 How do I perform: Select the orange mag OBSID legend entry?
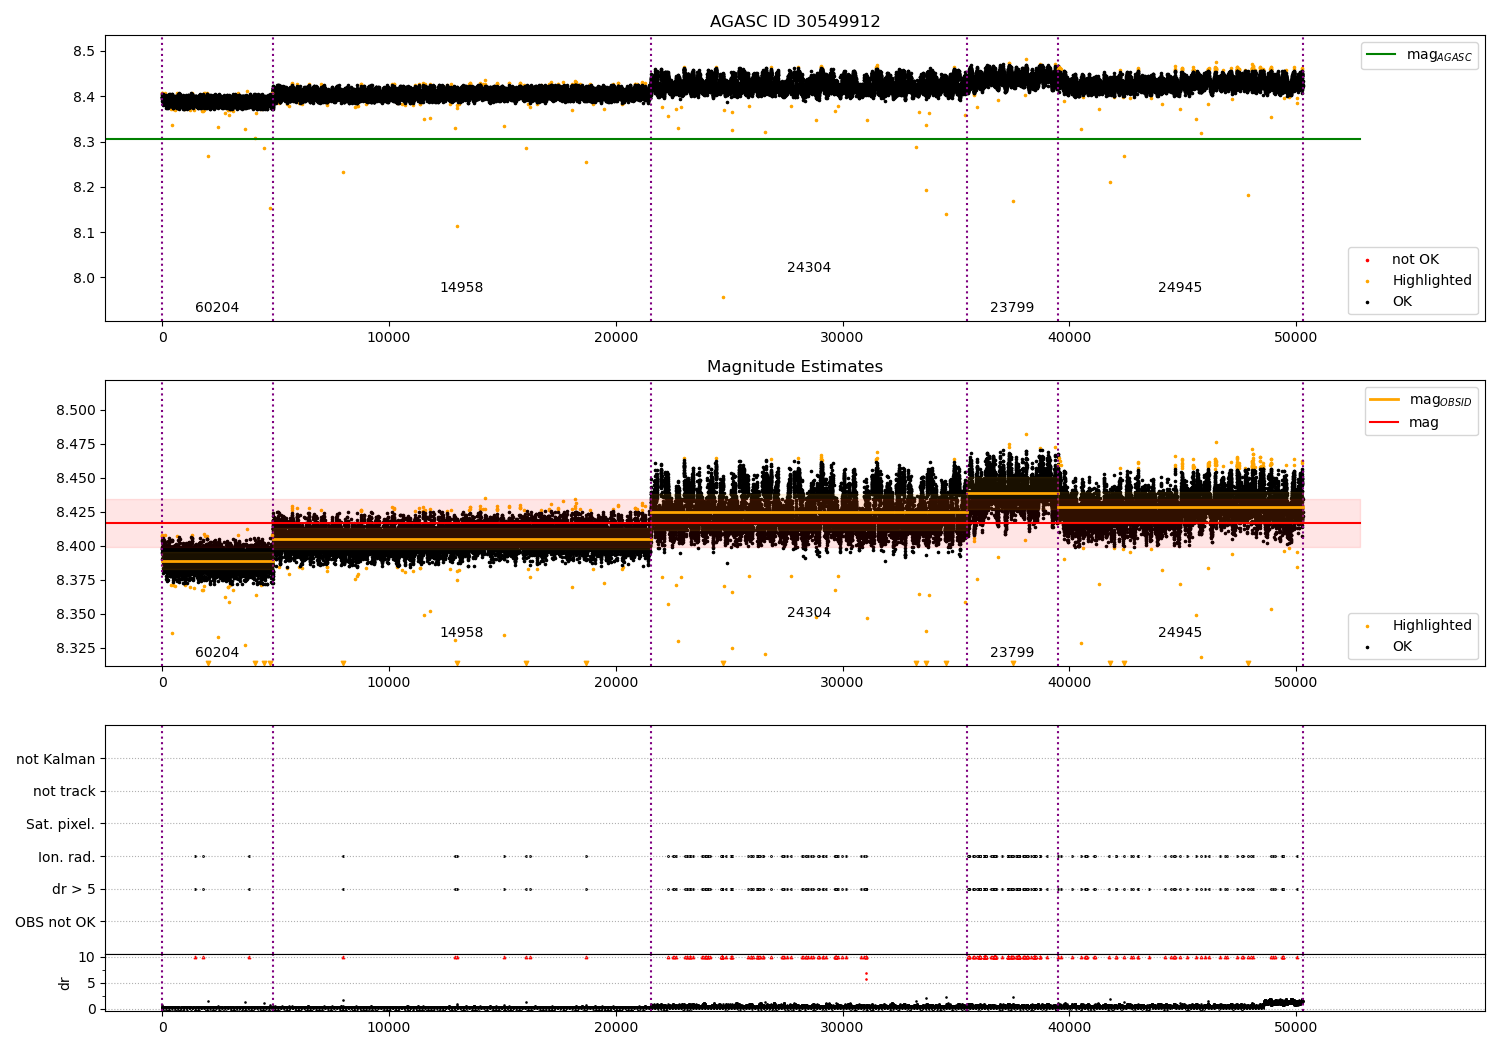(x=1421, y=400)
